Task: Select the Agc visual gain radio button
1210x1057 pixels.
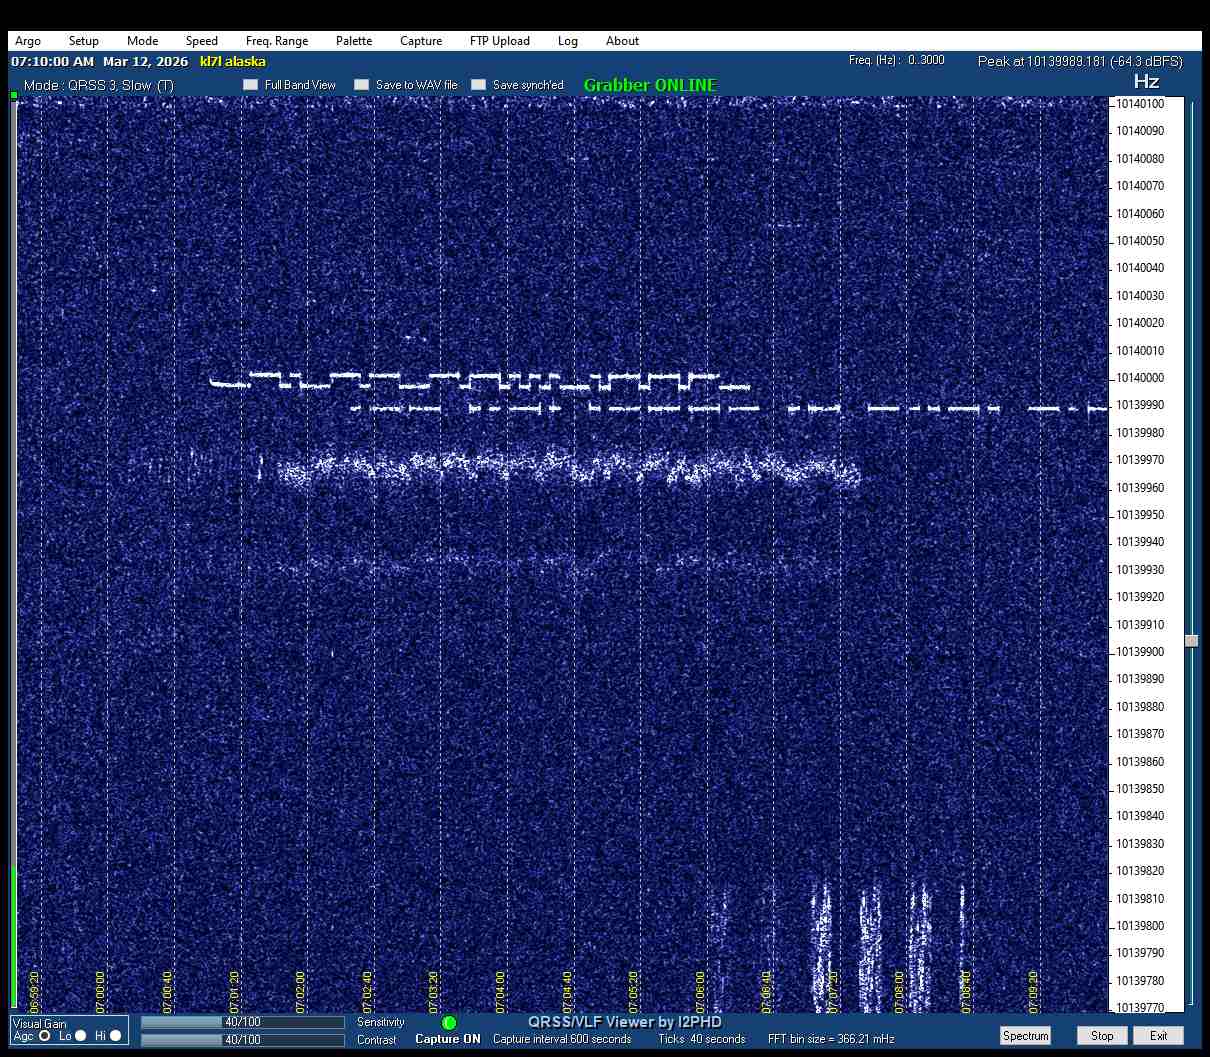Action: coord(45,1036)
